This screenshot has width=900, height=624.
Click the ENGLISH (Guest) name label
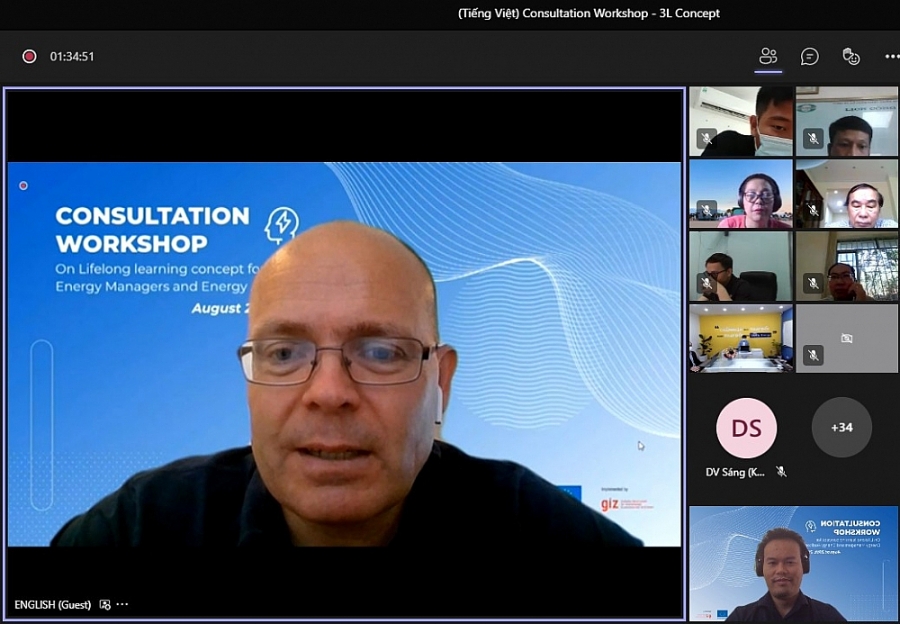pos(52,605)
